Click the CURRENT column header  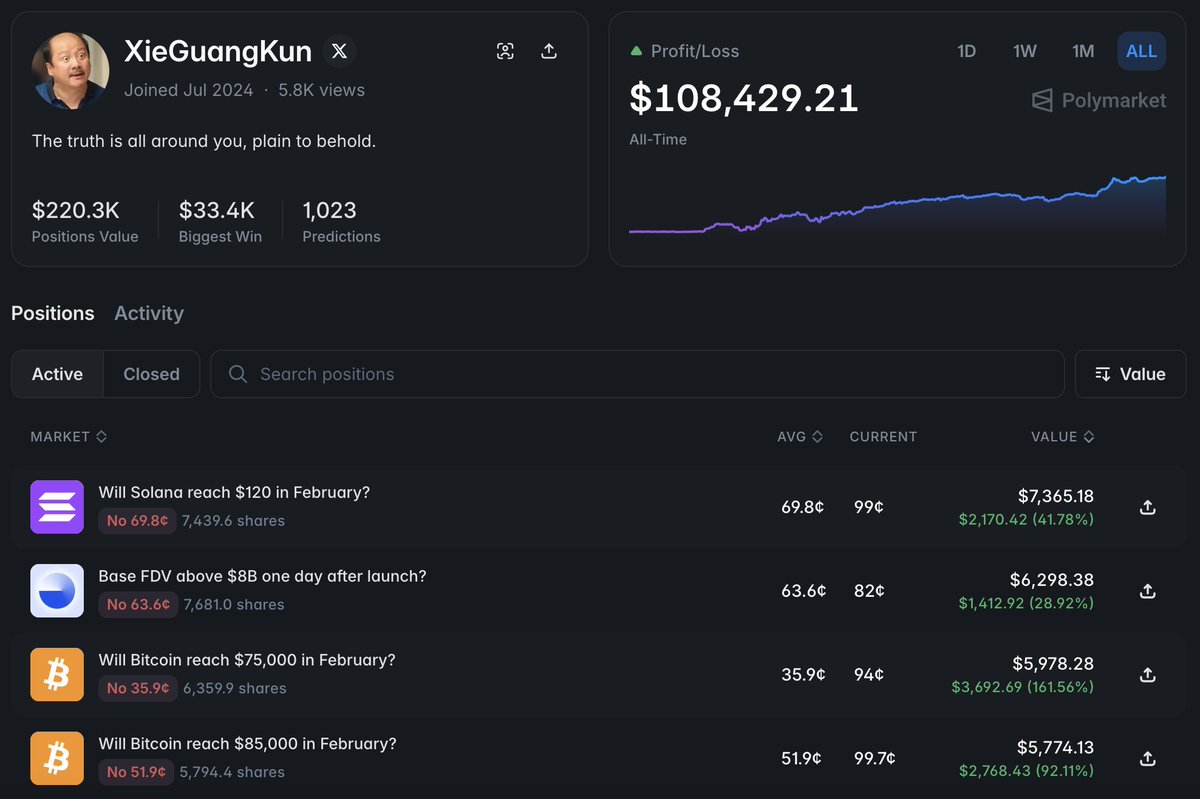pos(883,437)
